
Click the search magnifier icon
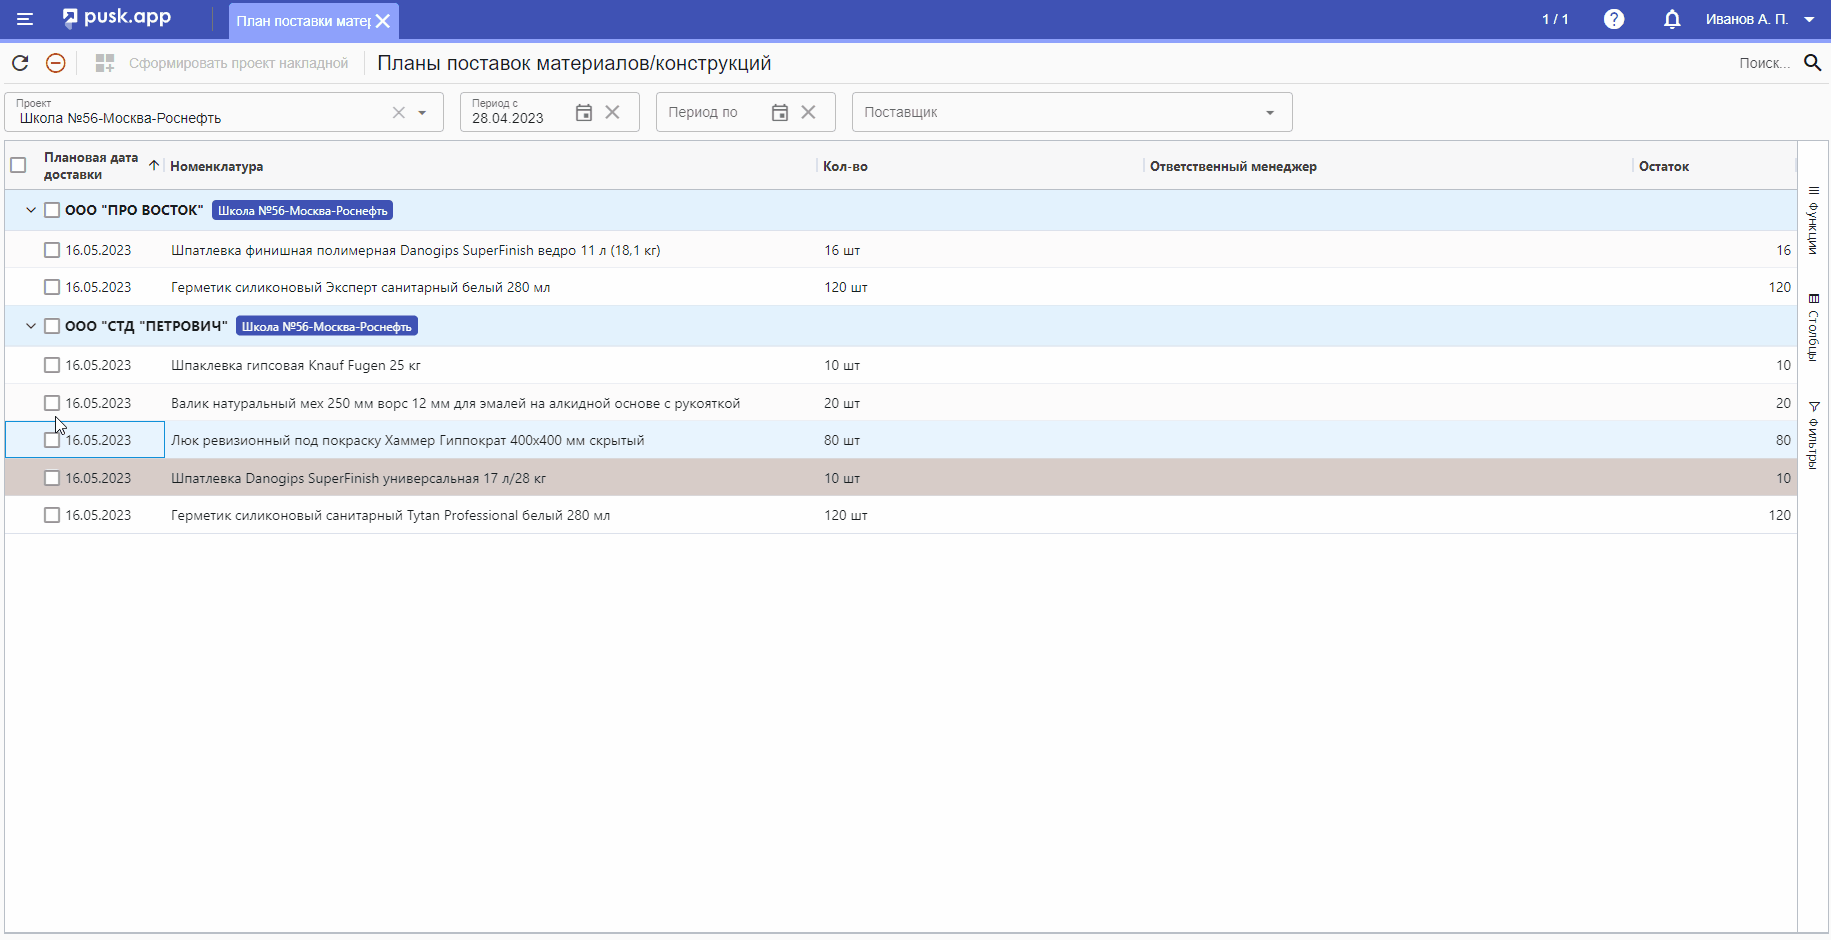coord(1812,63)
